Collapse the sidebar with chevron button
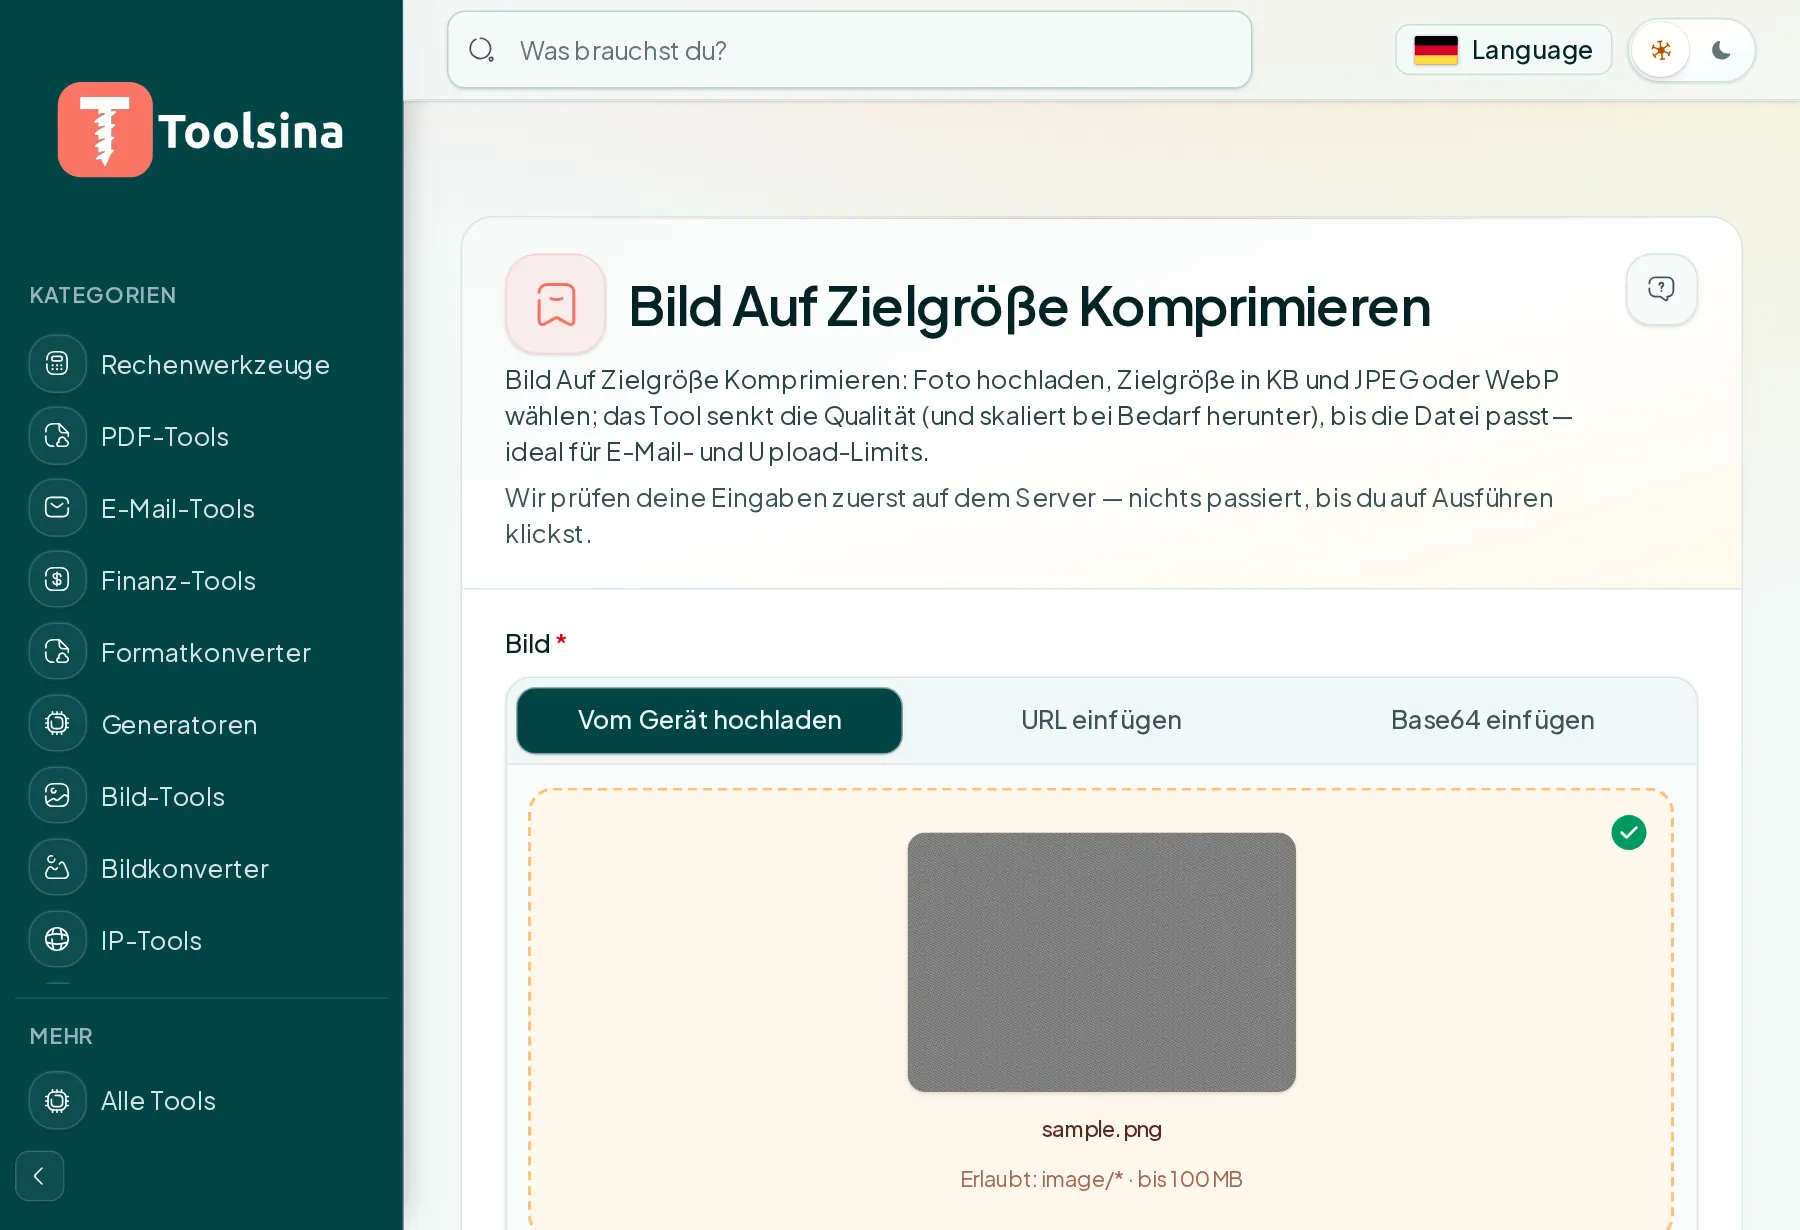The height and width of the screenshot is (1230, 1800). tap(40, 1176)
